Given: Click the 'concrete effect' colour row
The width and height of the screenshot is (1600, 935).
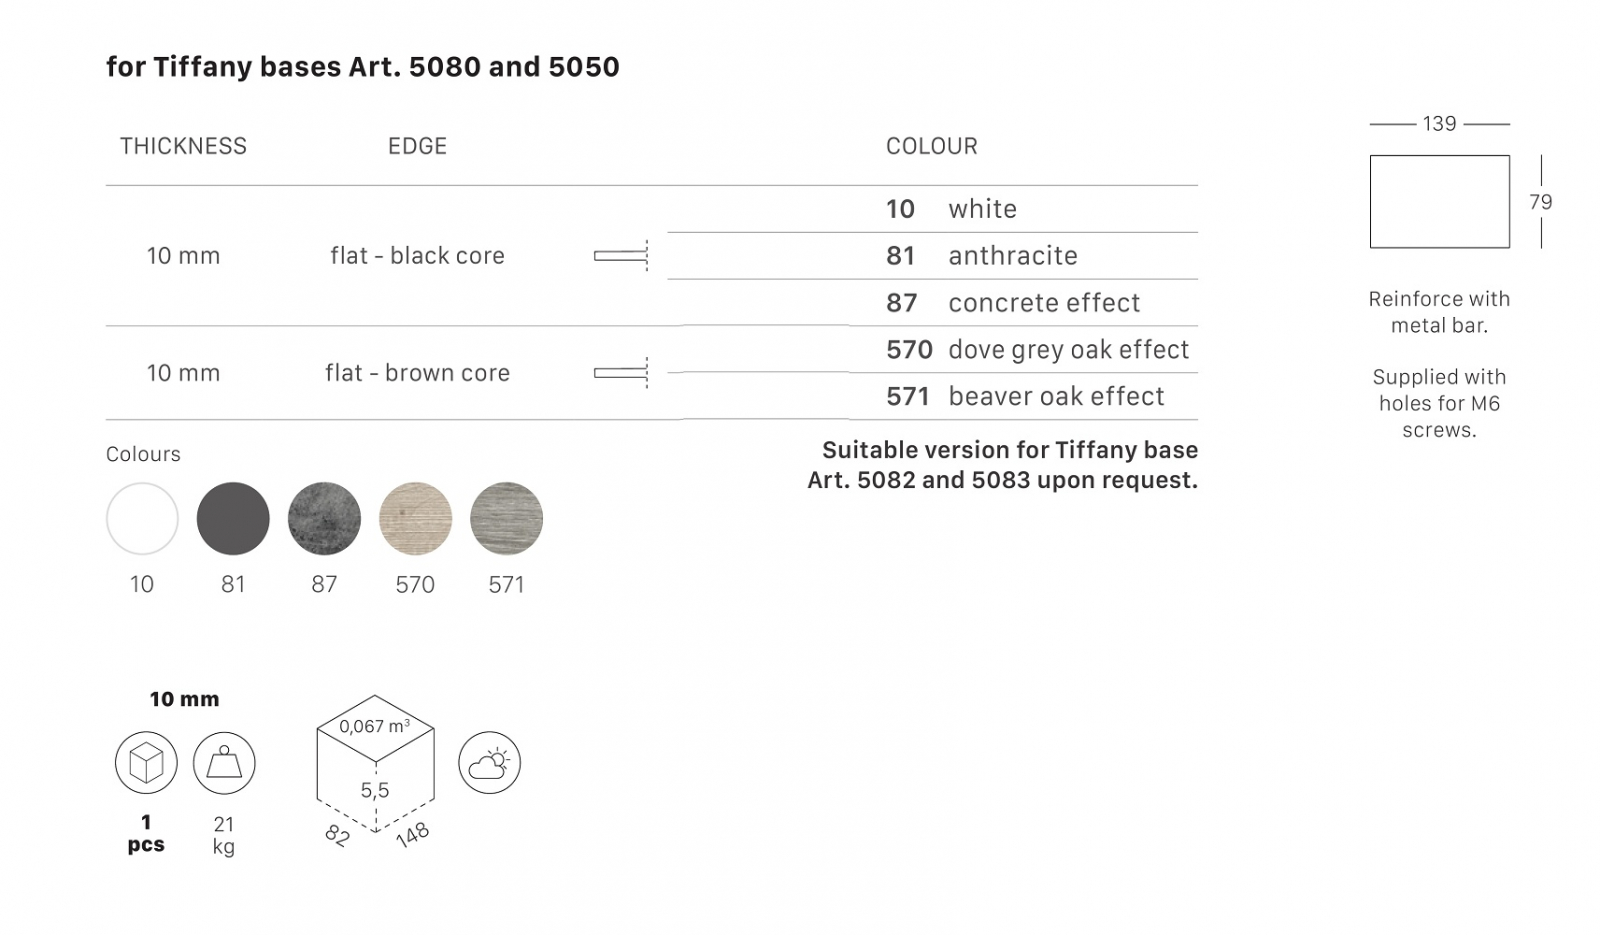Looking at the screenshot, I should (x=1023, y=303).
